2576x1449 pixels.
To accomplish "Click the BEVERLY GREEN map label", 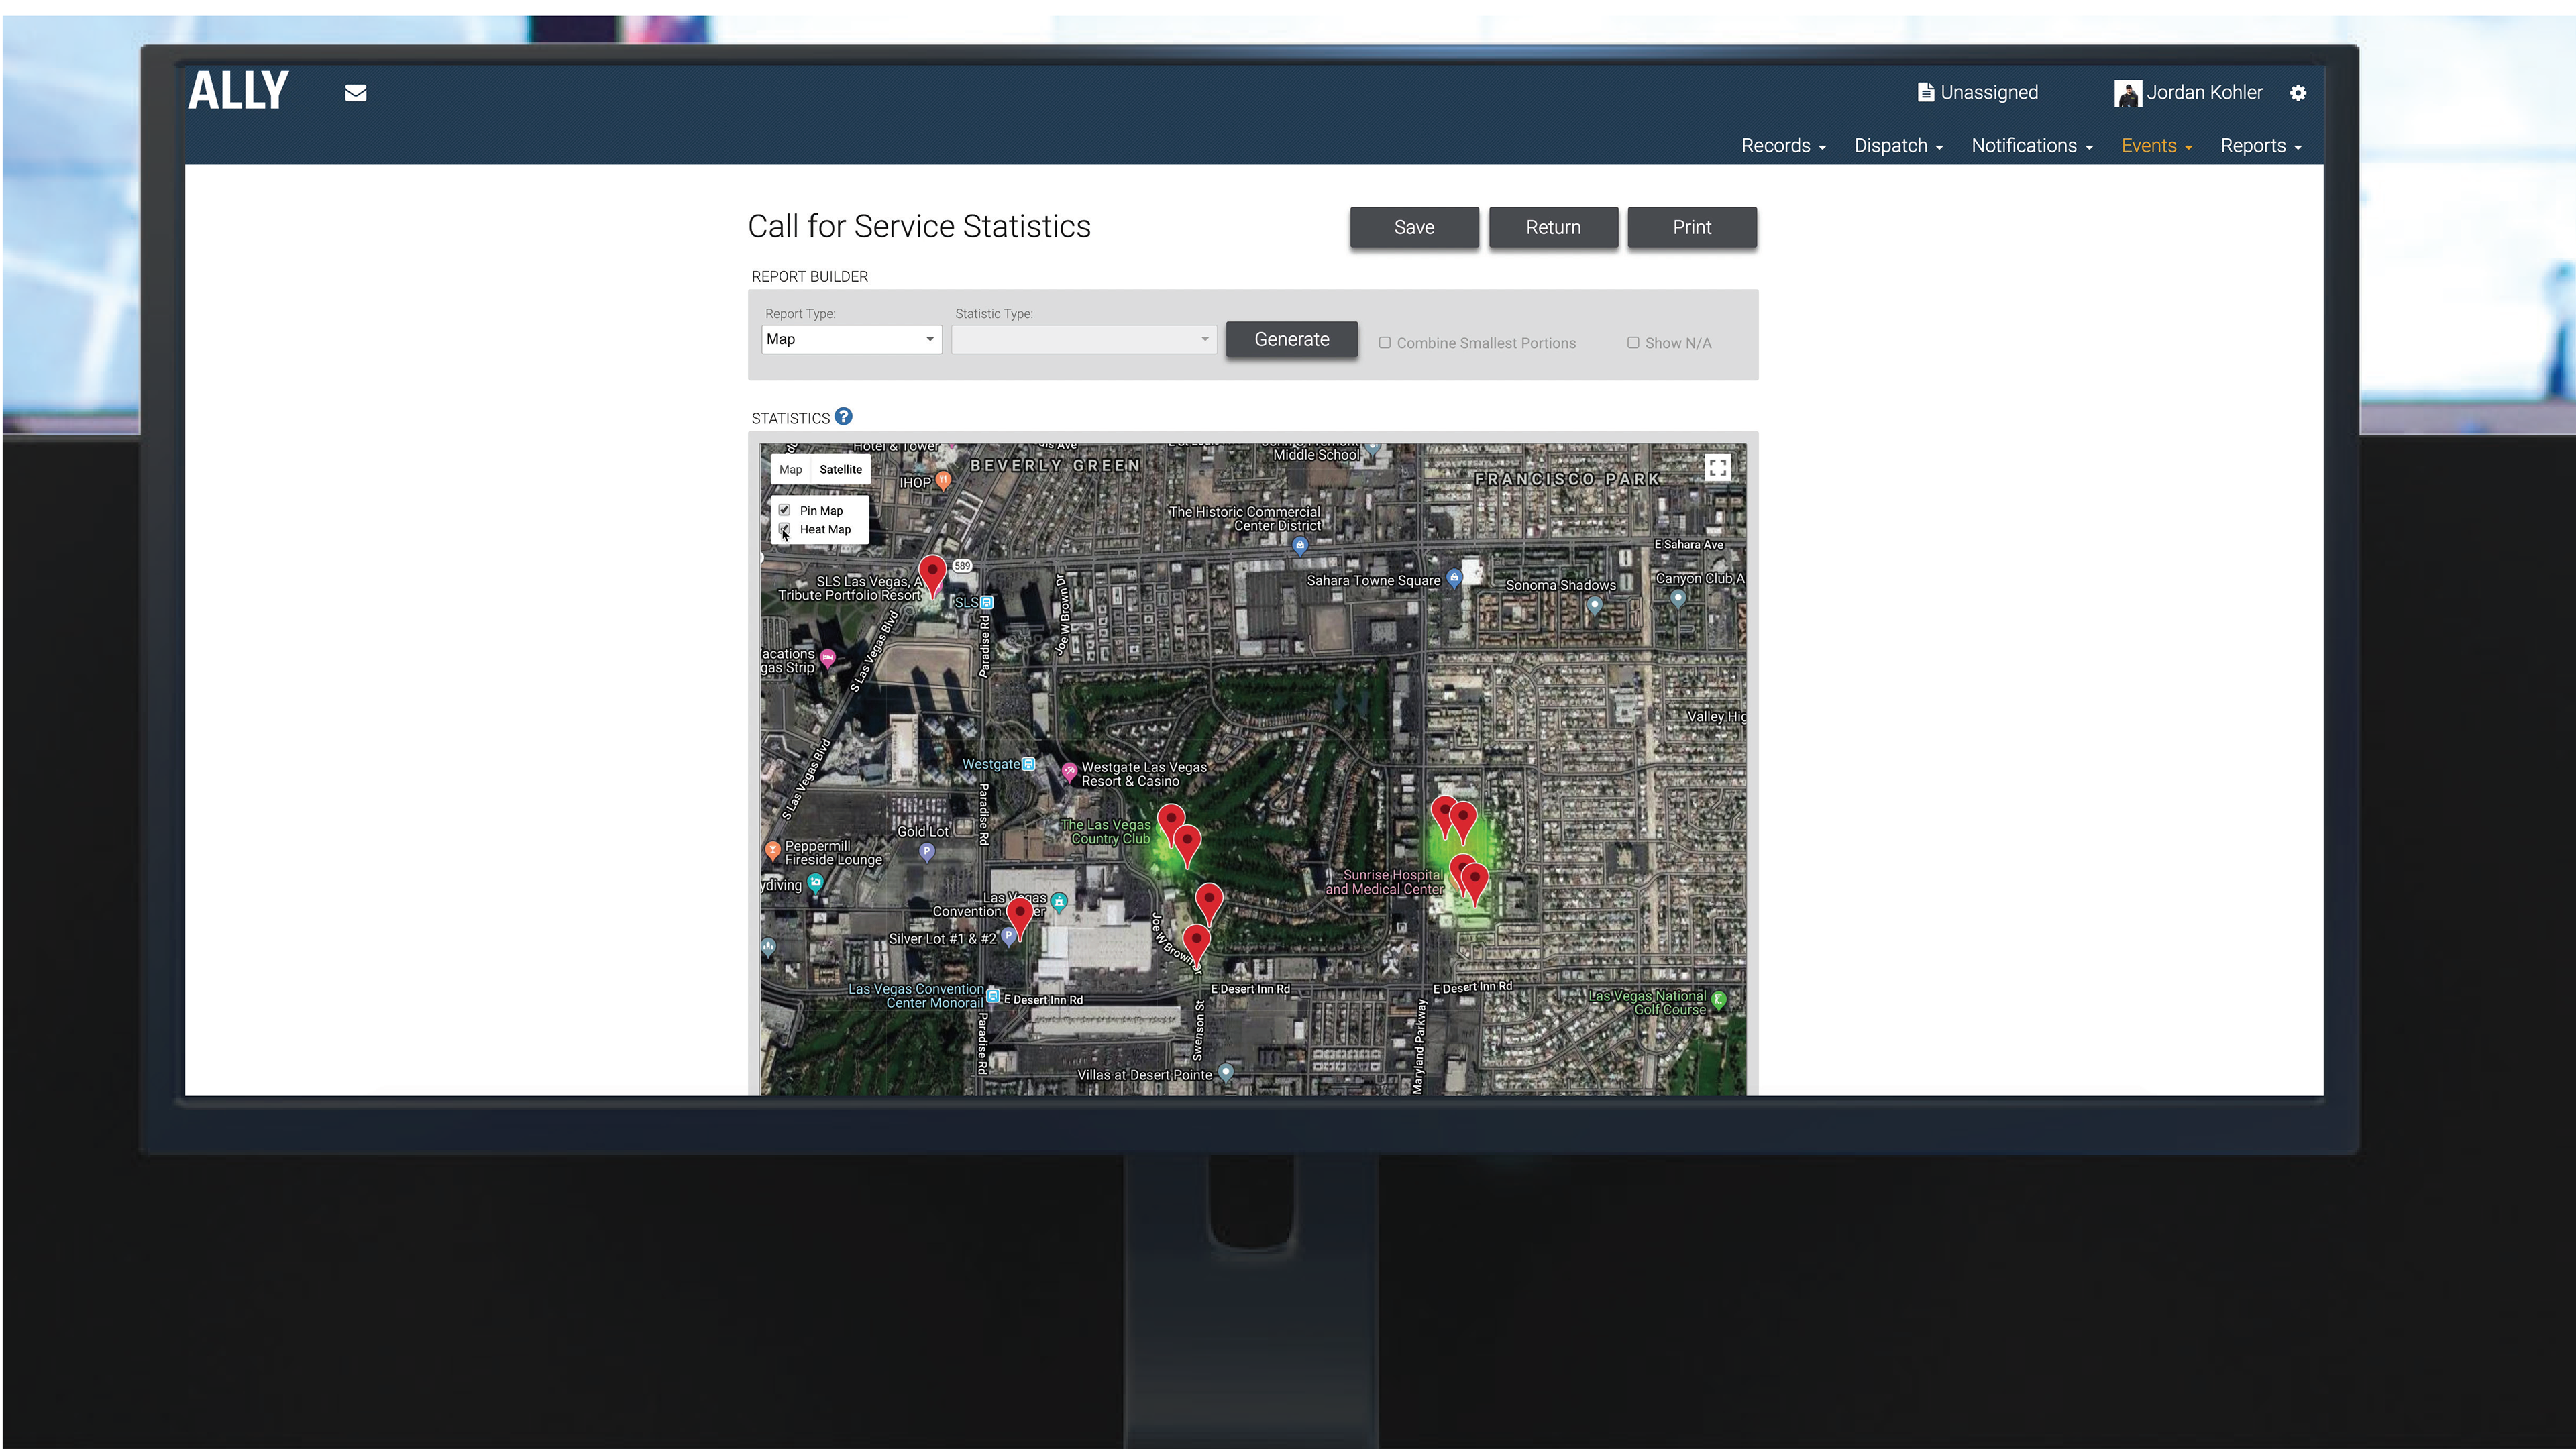I will 1055,465.
